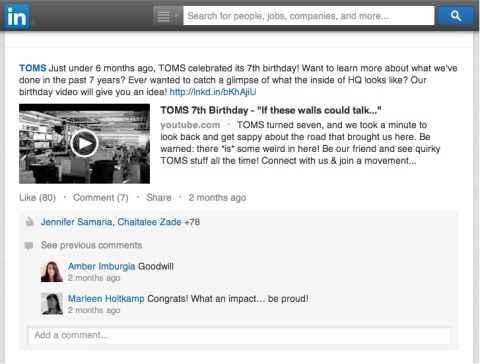480x364 pixels.
Task: Open Jennifer Samaria's profile
Action: tap(76, 222)
